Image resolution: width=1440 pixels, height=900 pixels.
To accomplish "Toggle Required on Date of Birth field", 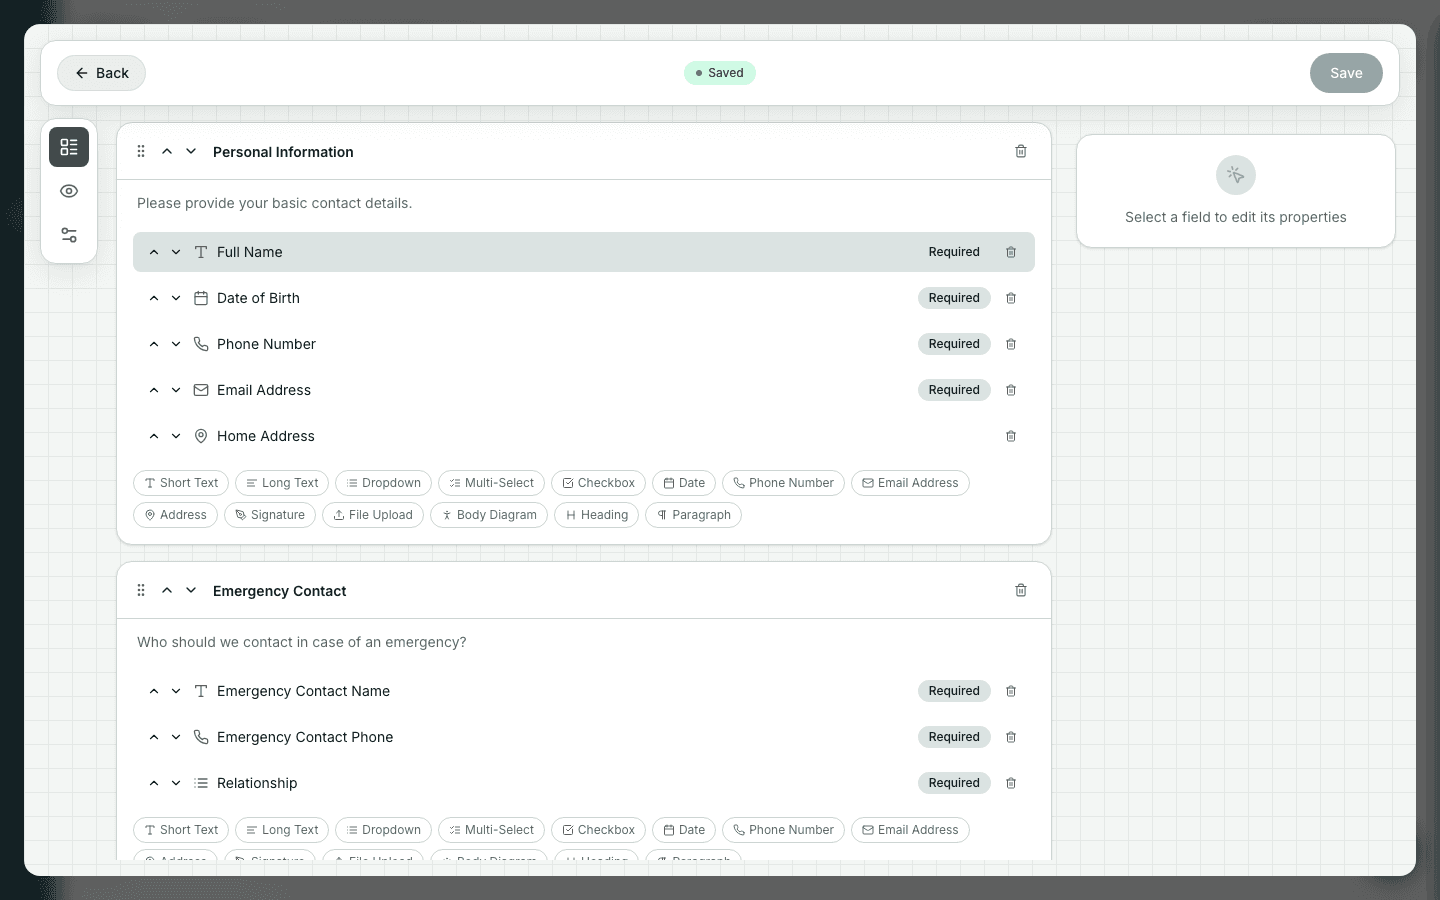I will (954, 298).
